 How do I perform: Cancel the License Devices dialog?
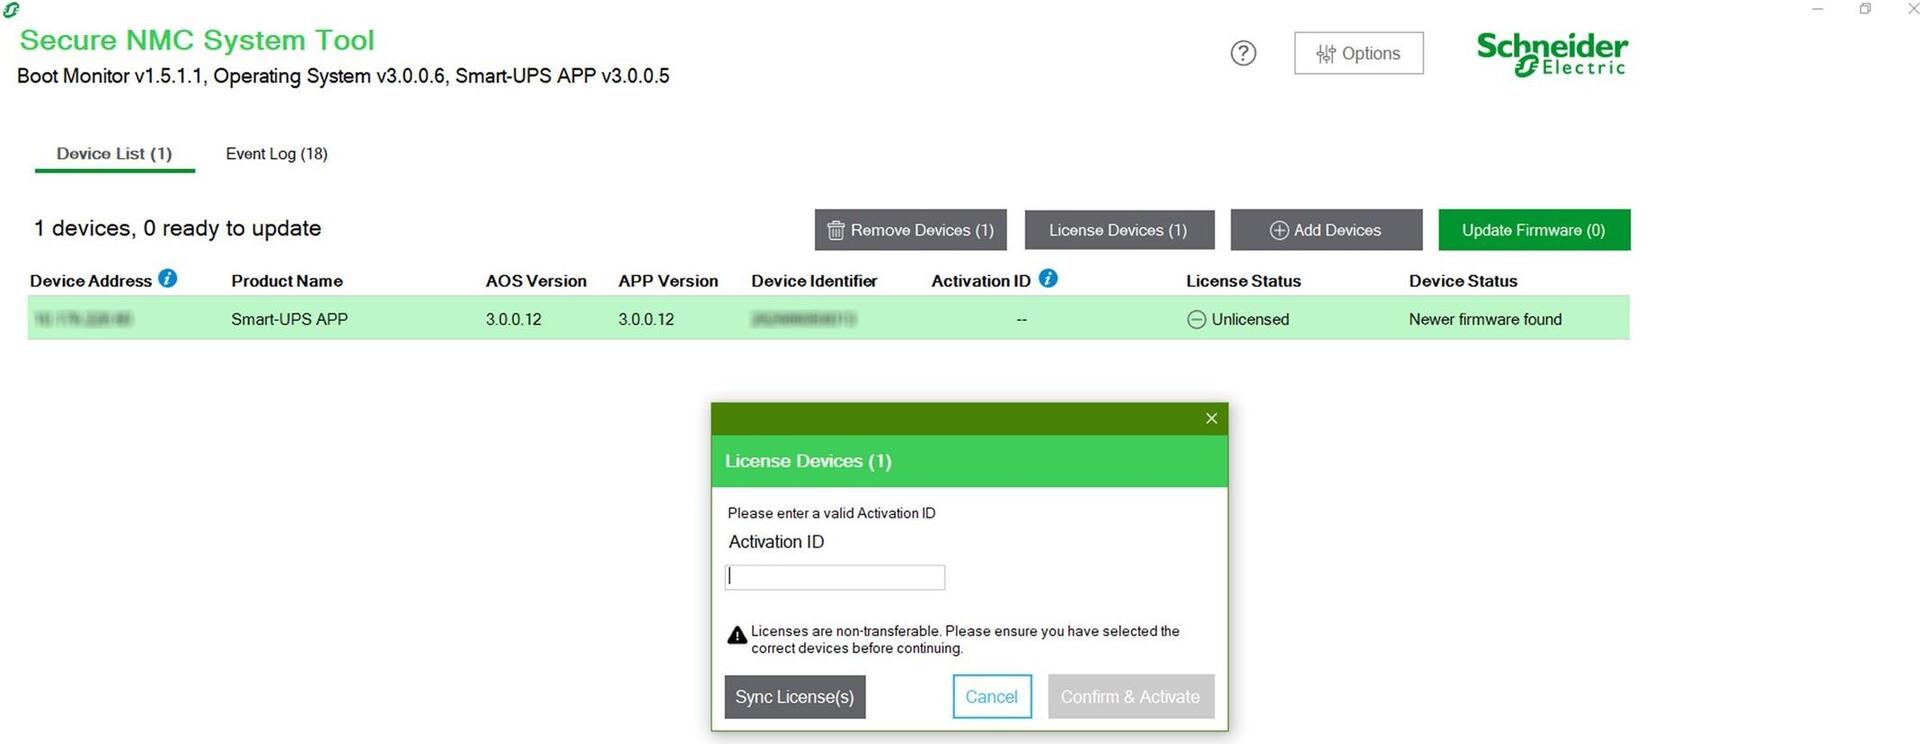[991, 697]
